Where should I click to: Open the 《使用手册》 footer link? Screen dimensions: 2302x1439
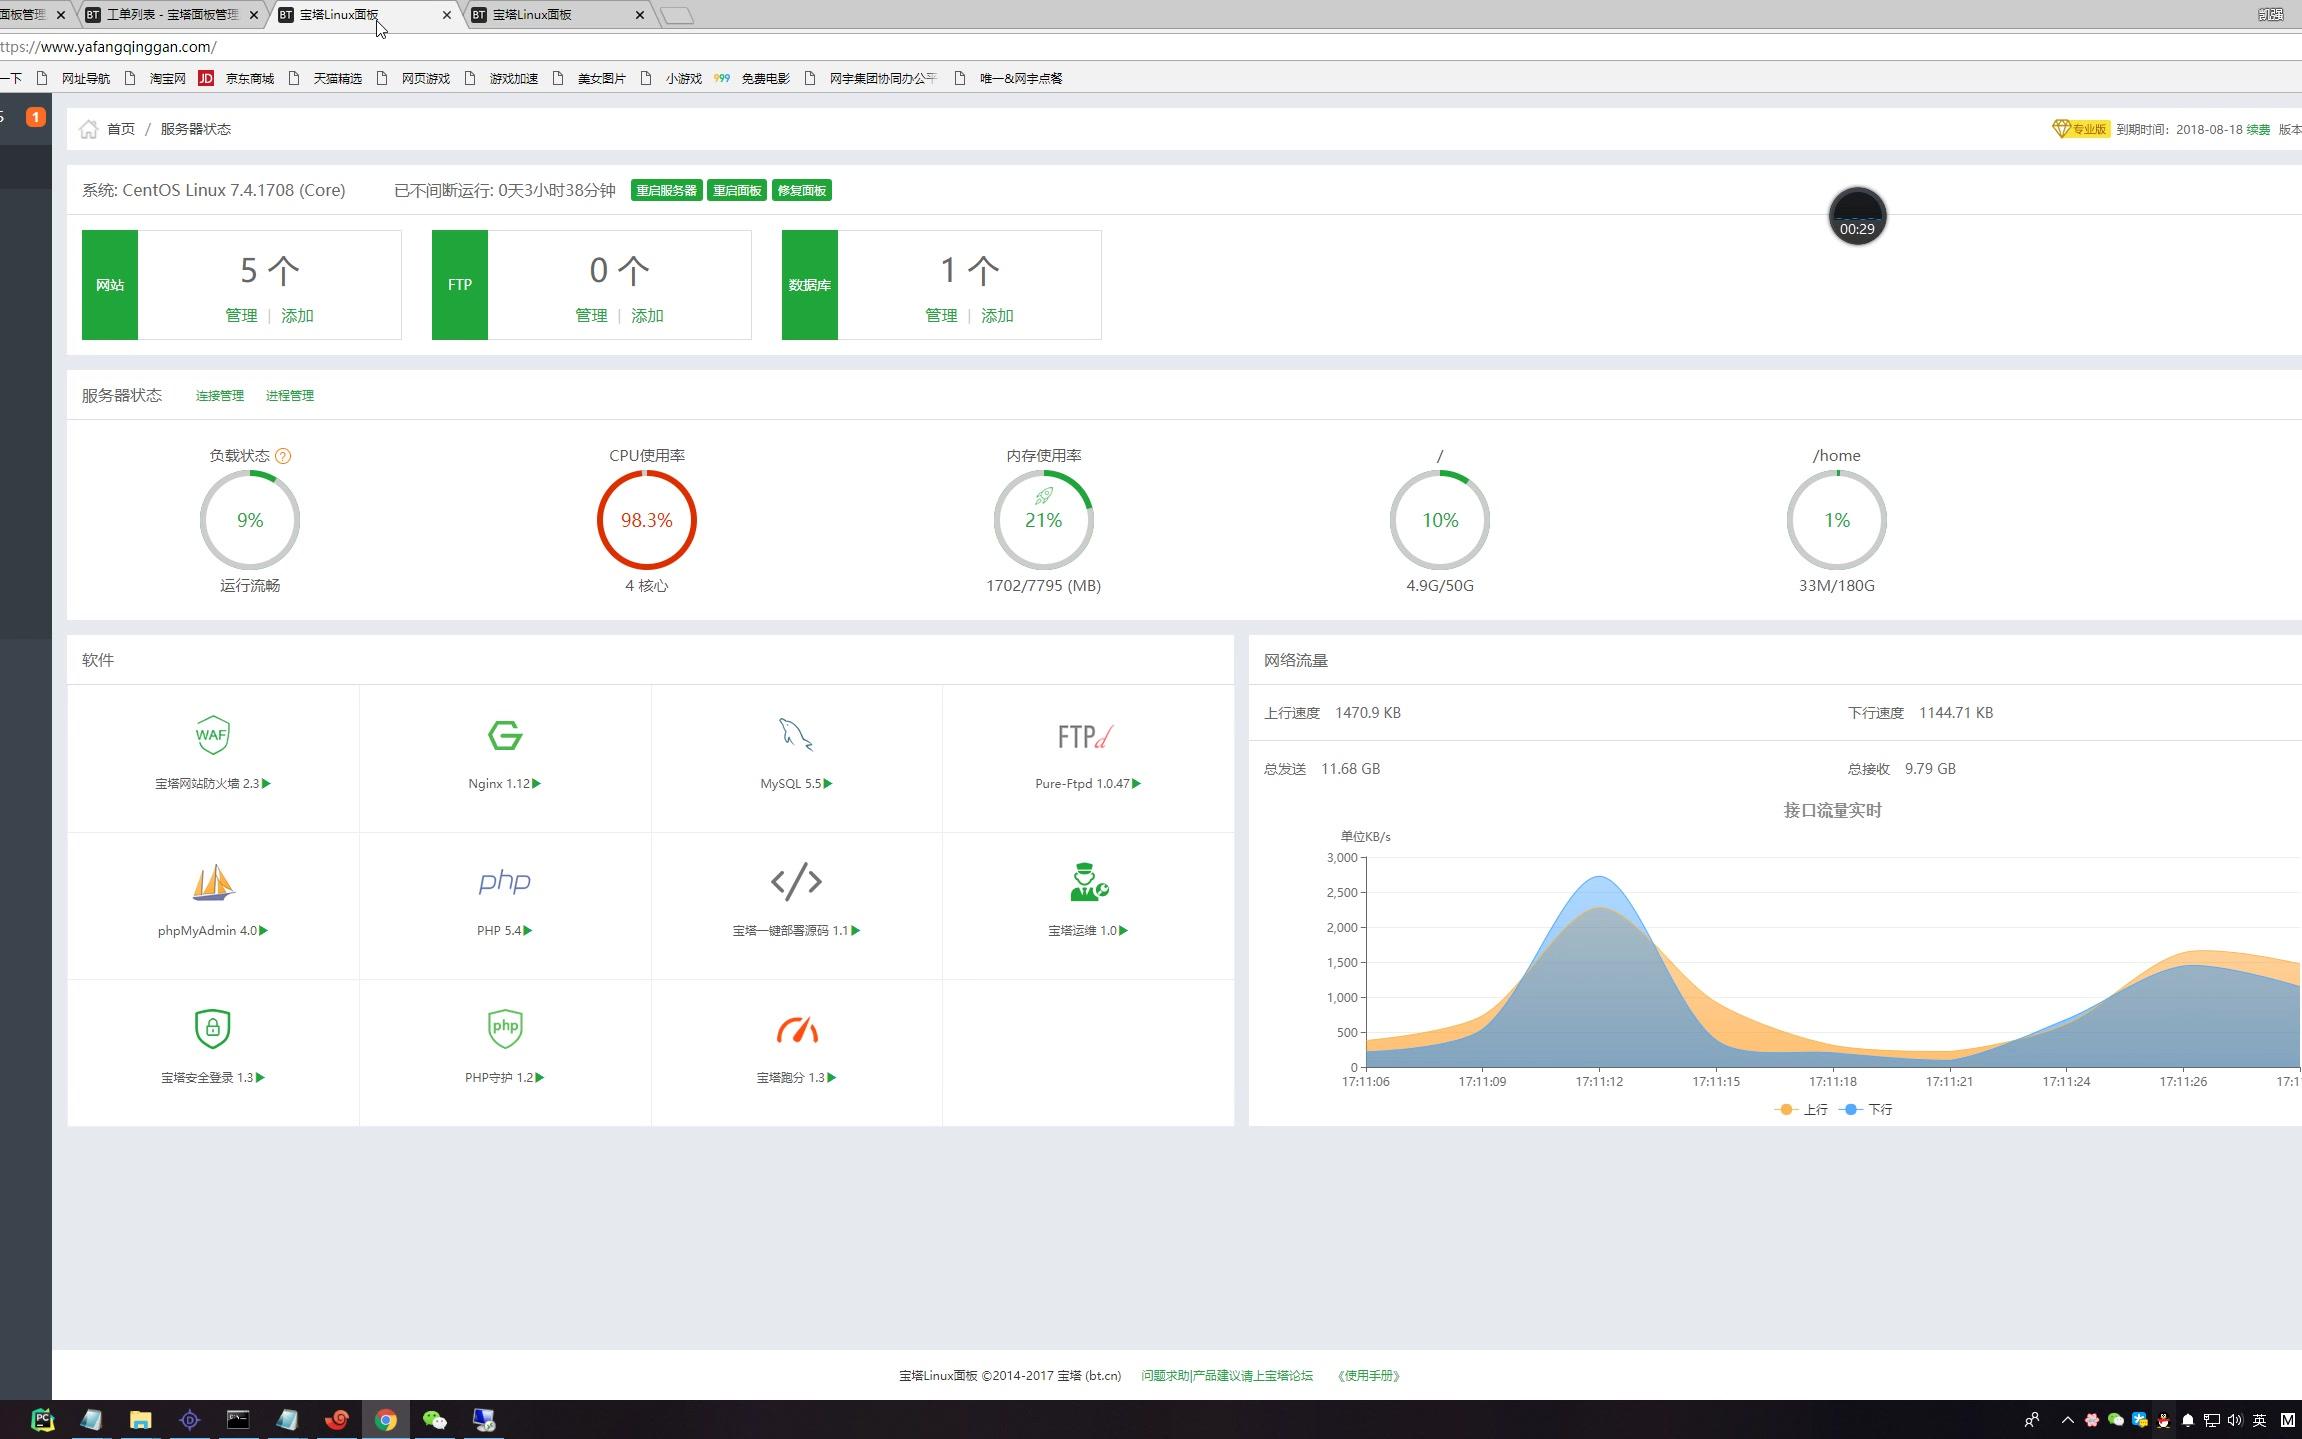(1368, 1376)
